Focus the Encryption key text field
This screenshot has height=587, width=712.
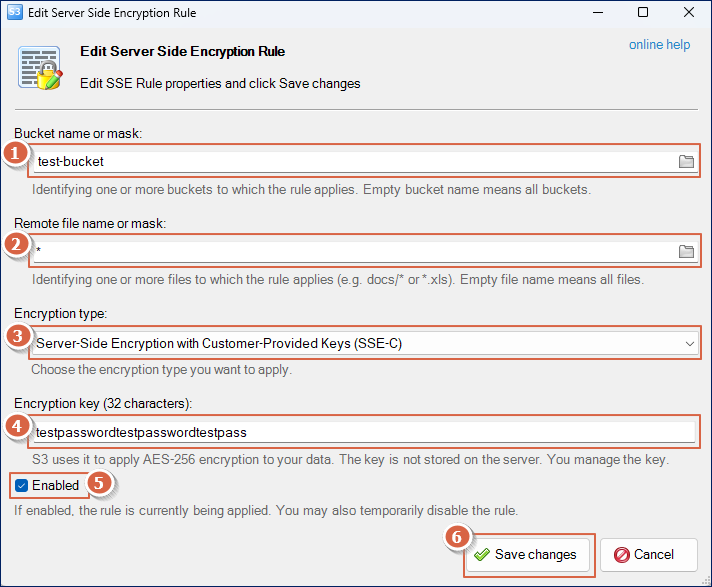[x=365, y=432]
